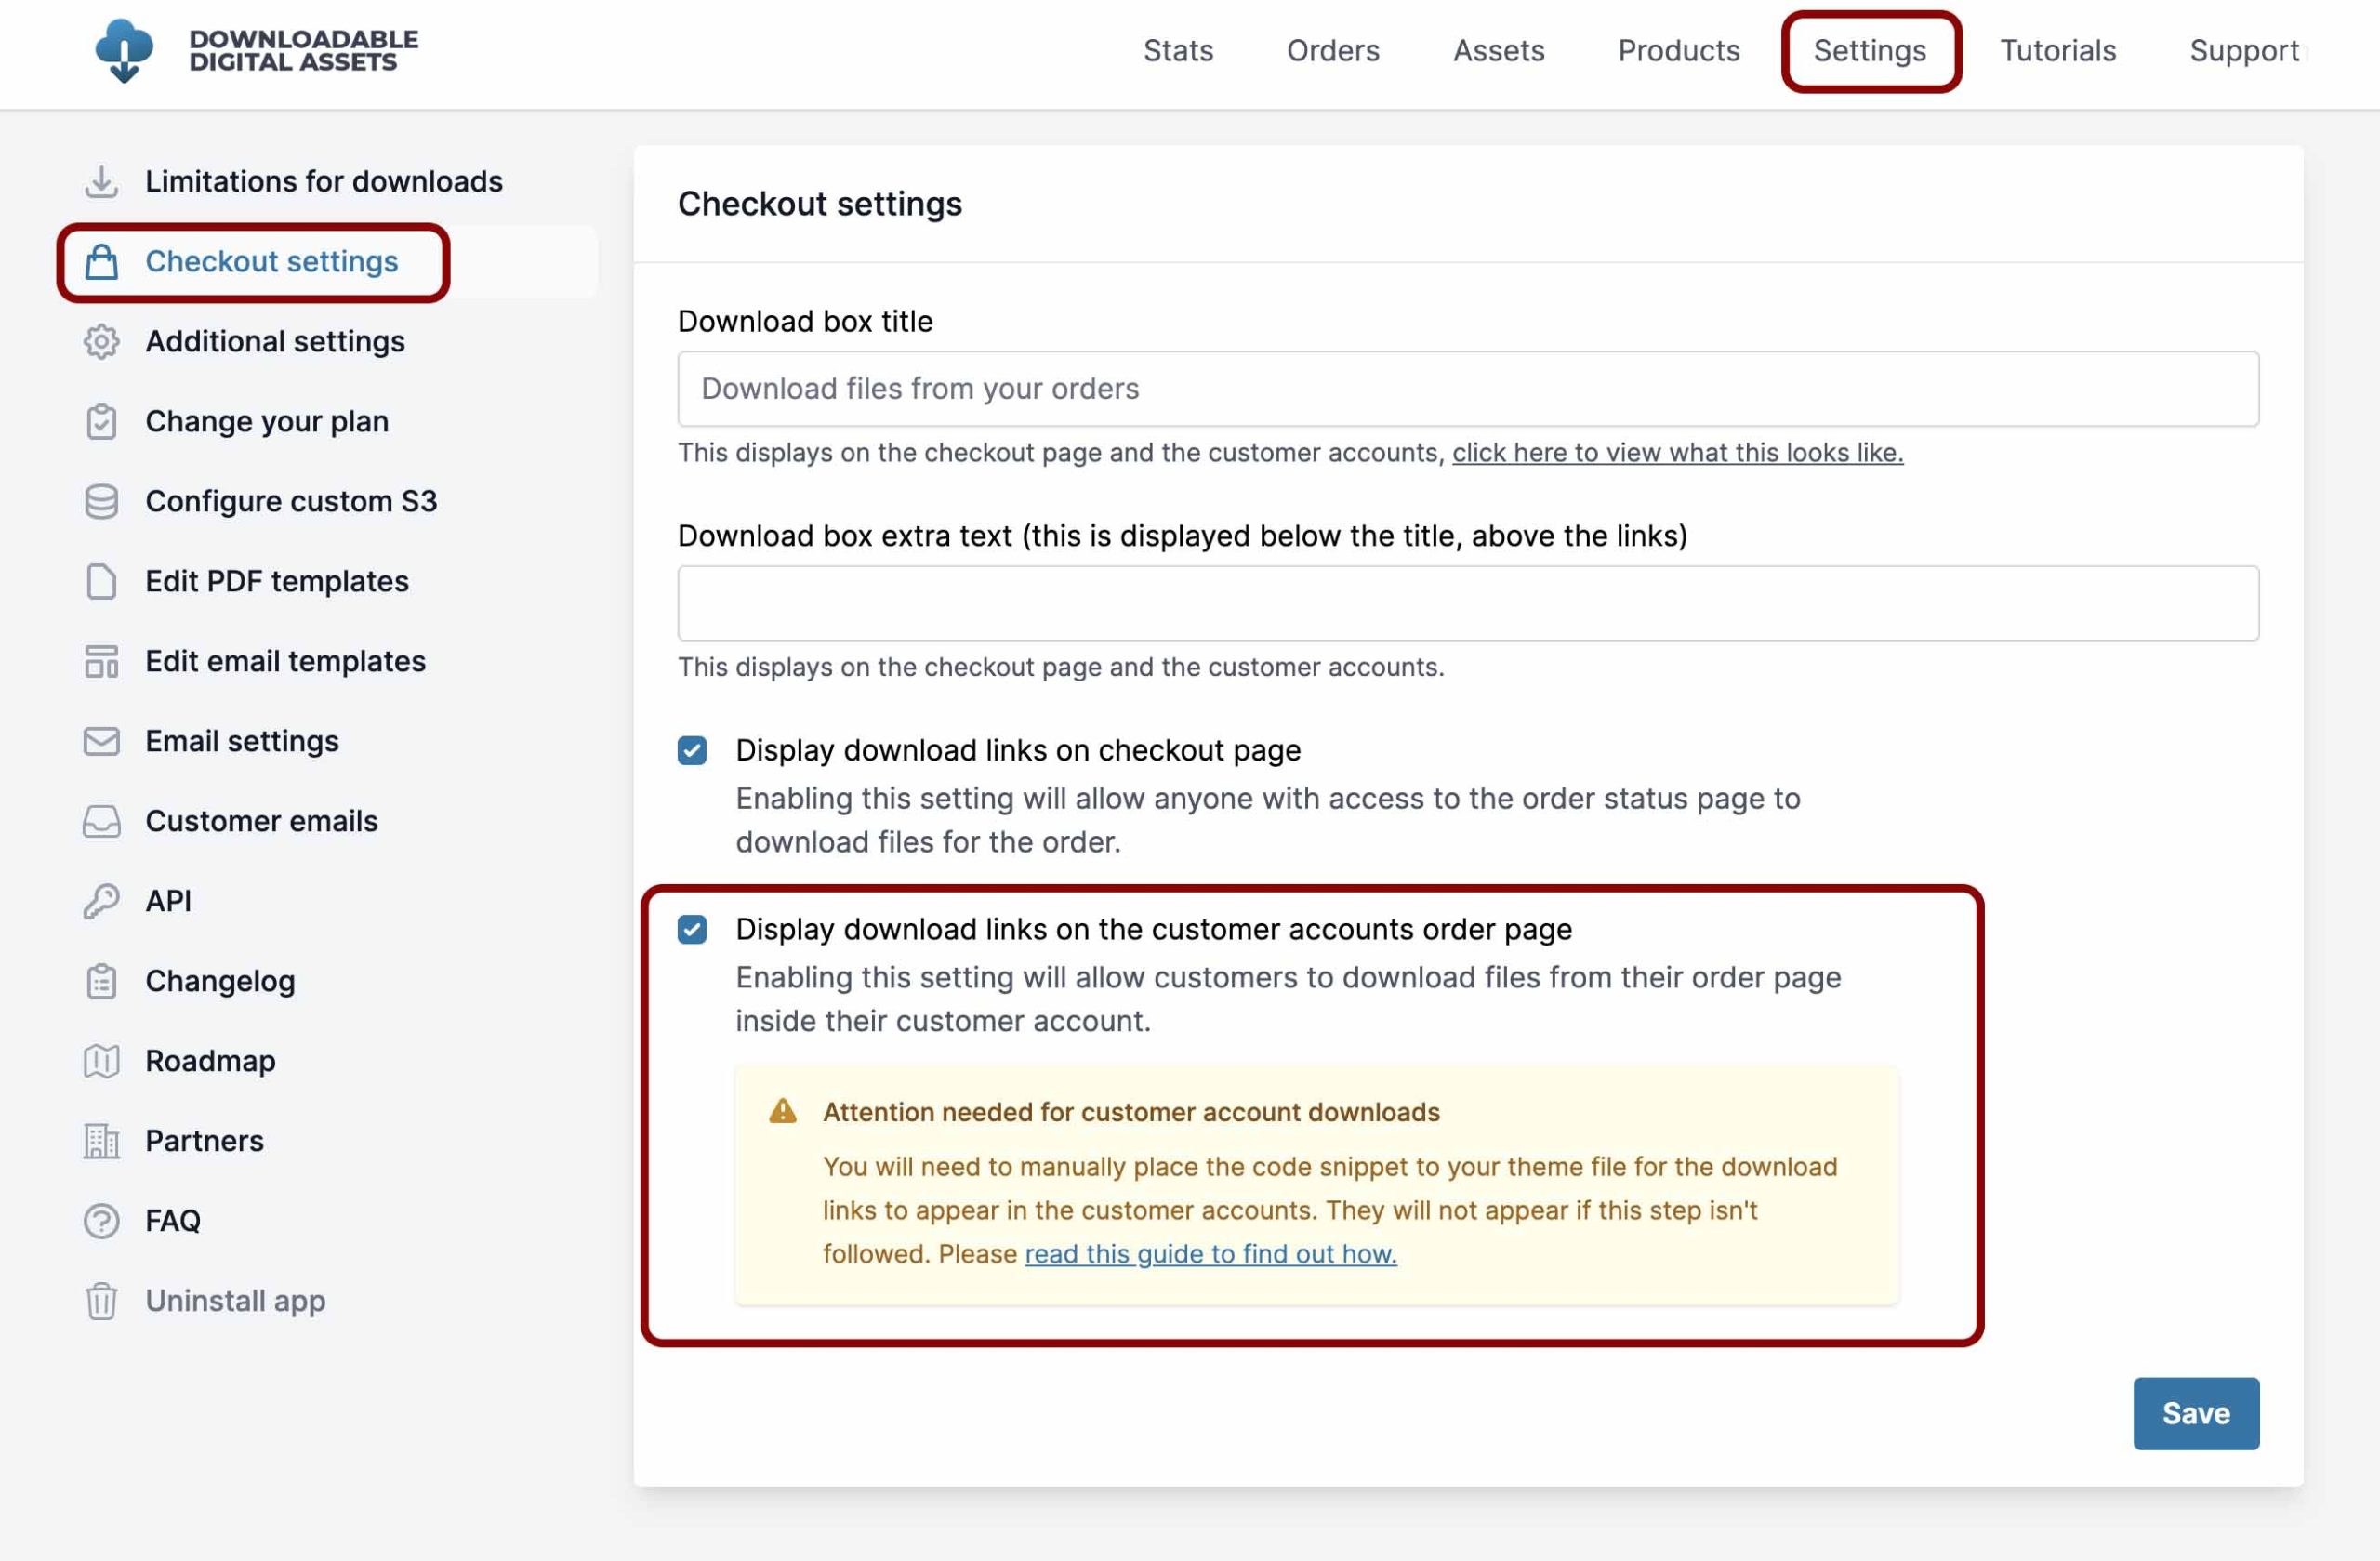Switch to the Orders tab

coord(1333,51)
